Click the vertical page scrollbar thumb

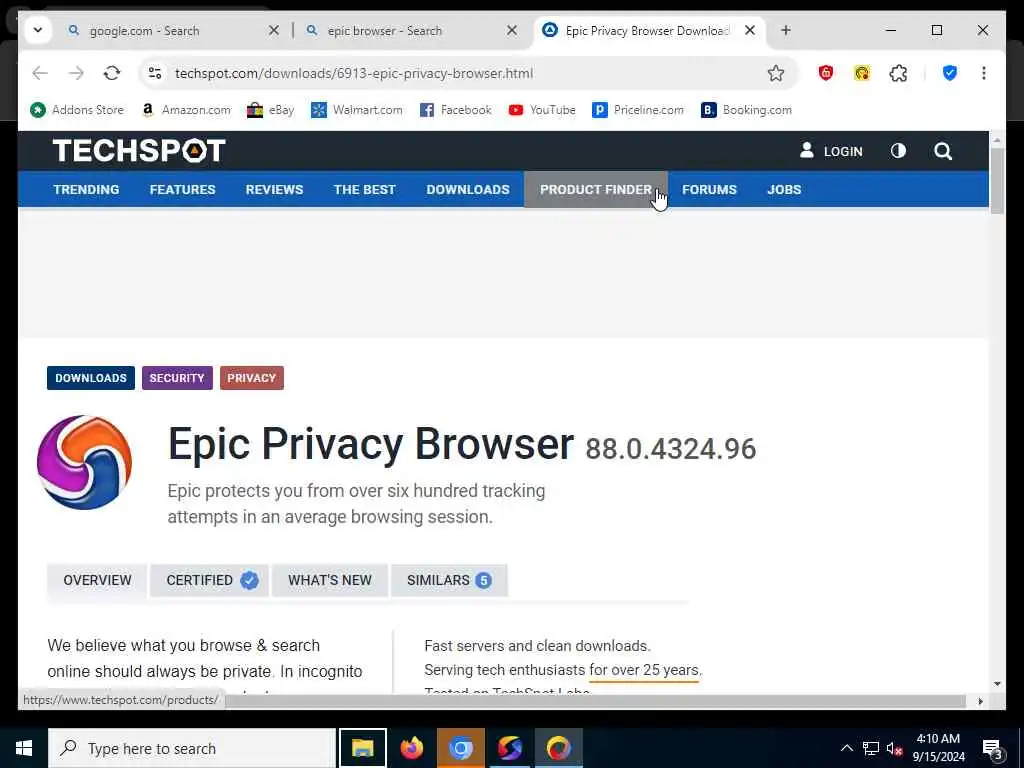pyautogui.click(x=997, y=181)
